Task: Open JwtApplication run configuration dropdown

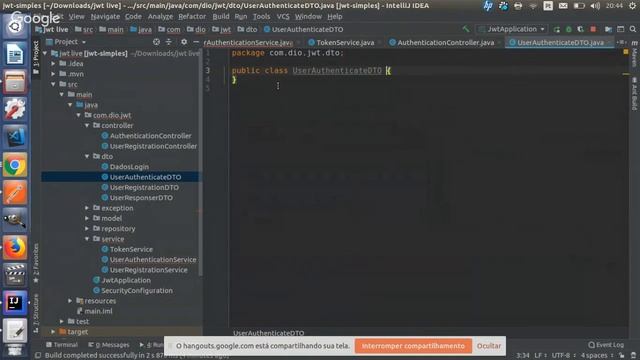Action: coord(512,29)
